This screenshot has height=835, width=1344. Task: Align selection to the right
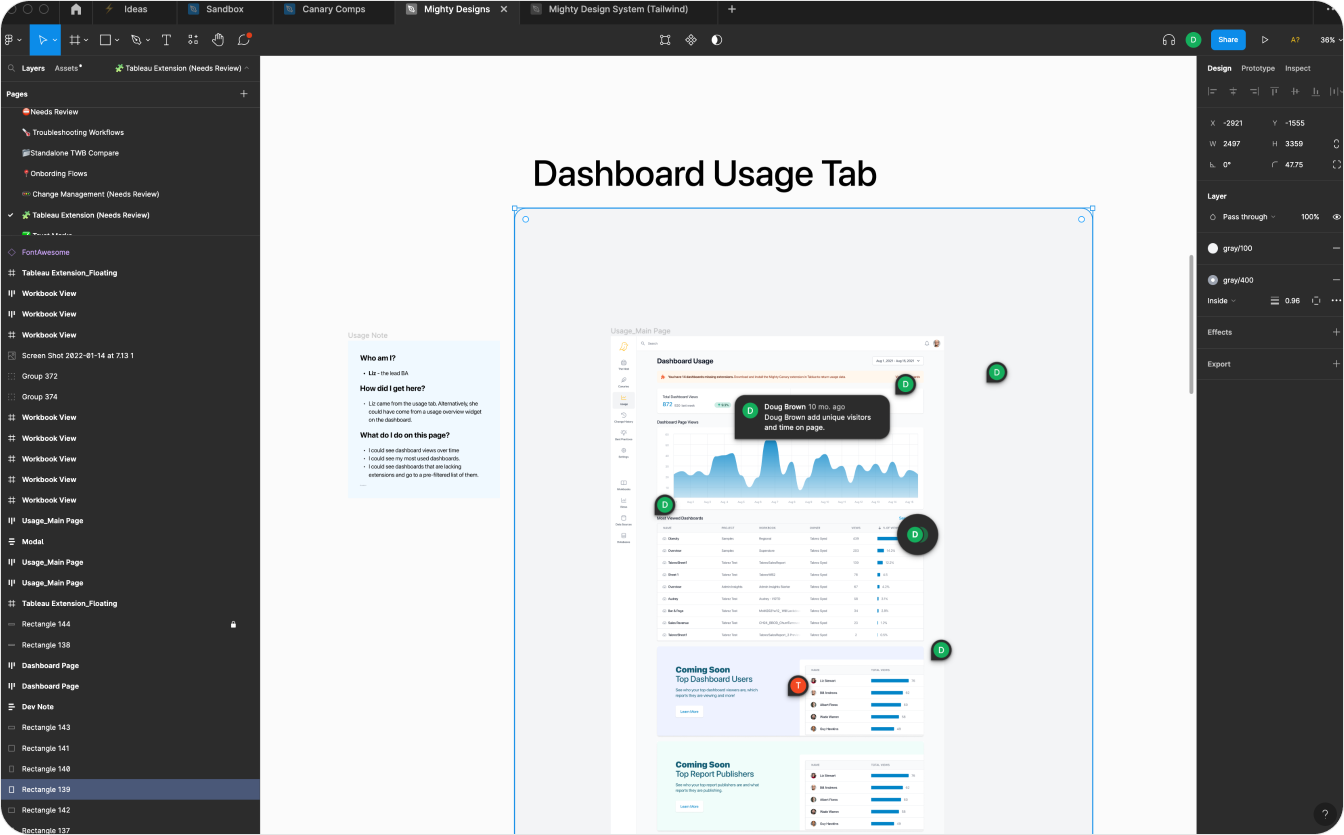click(1253, 91)
